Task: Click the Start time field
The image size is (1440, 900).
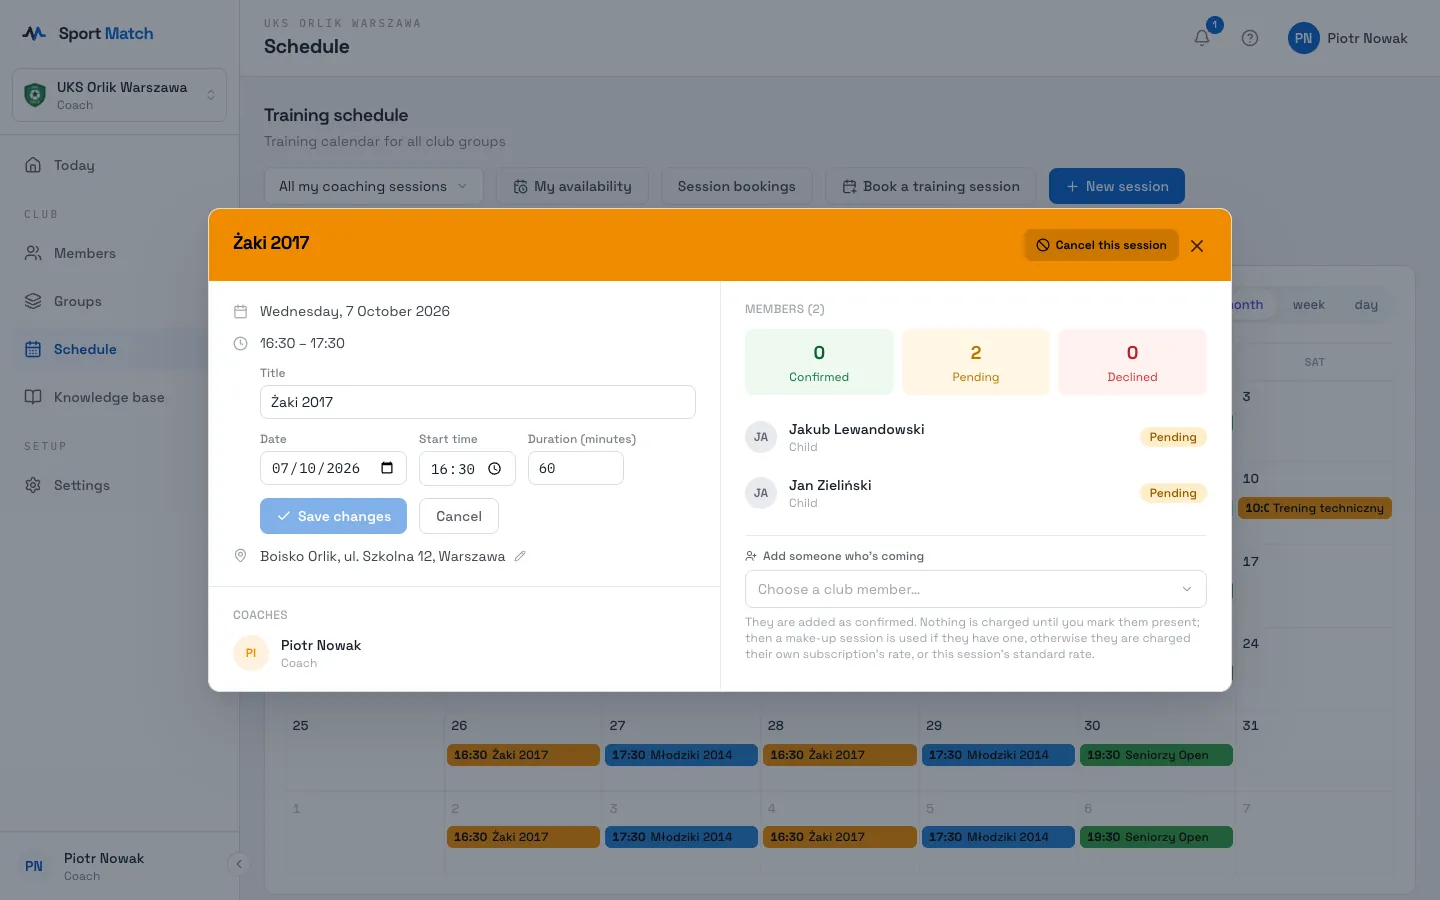Action: point(467,468)
